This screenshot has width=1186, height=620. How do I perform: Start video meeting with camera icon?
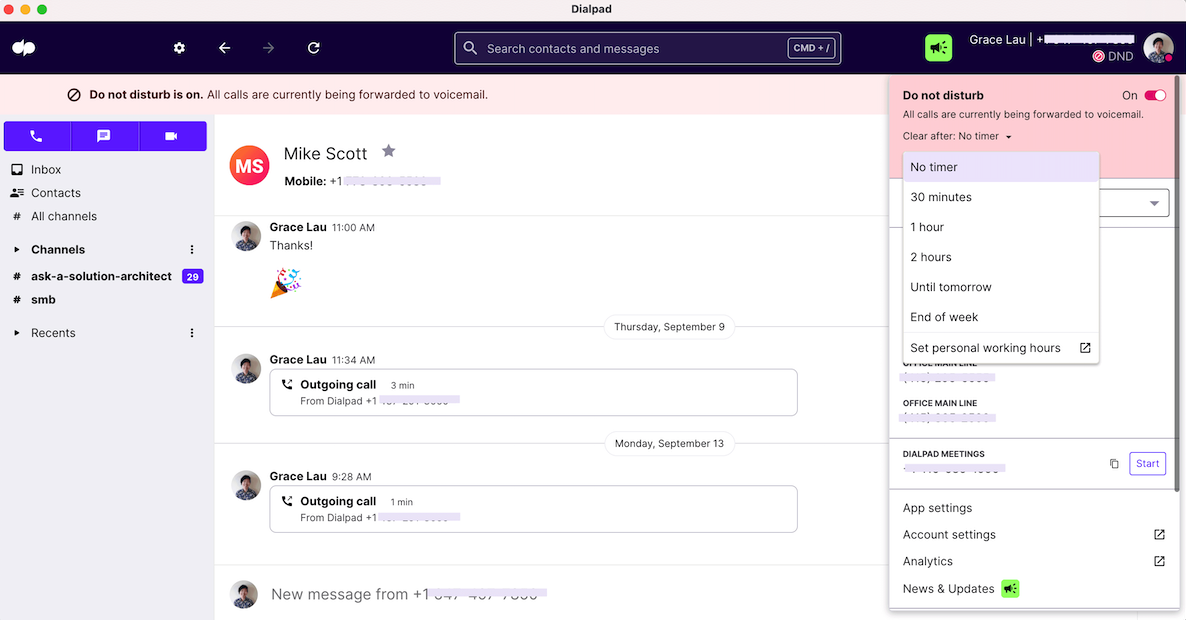tap(172, 136)
